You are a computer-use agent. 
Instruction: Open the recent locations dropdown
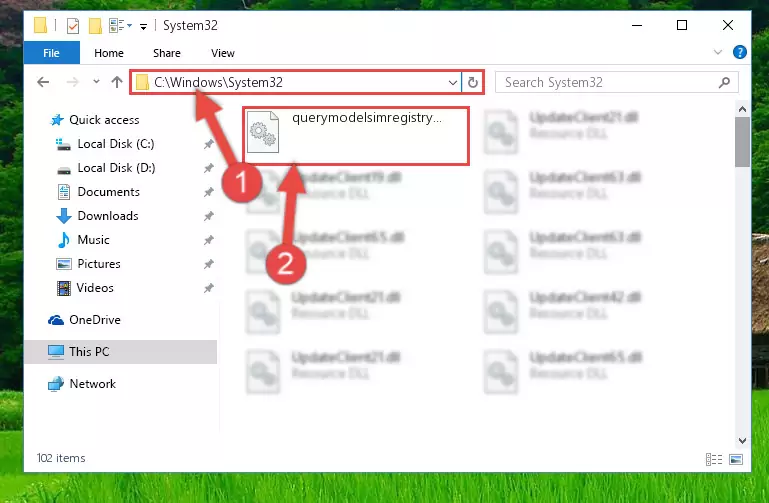(x=96, y=82)
